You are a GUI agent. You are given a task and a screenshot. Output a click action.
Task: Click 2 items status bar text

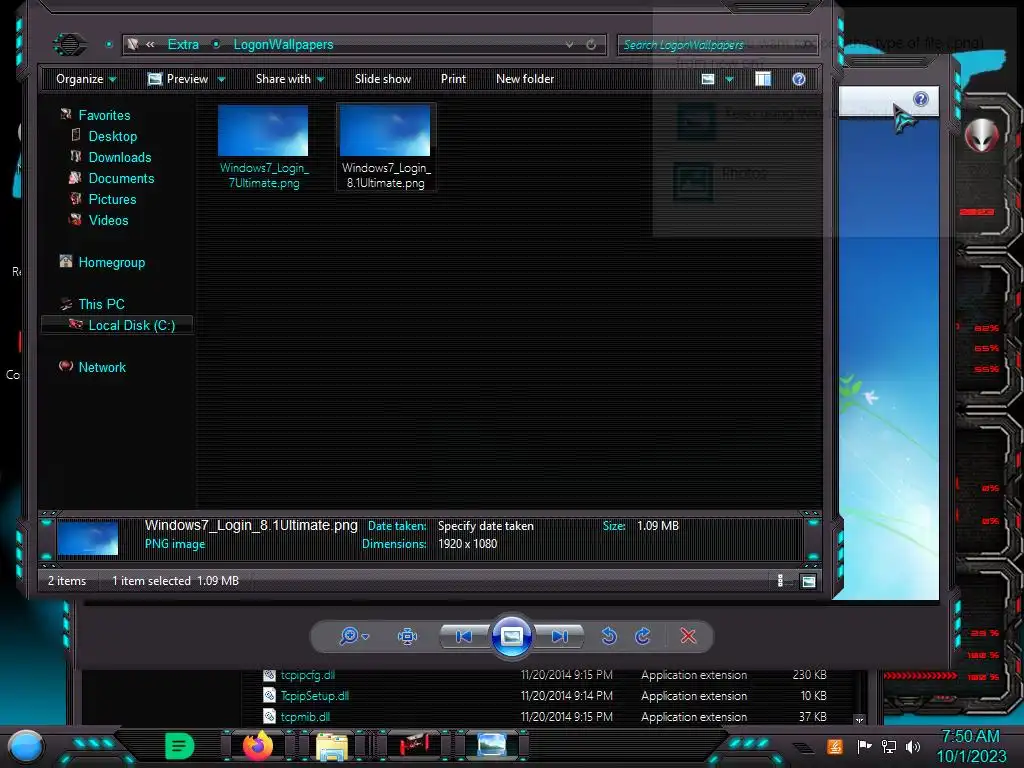click(67, 581)
